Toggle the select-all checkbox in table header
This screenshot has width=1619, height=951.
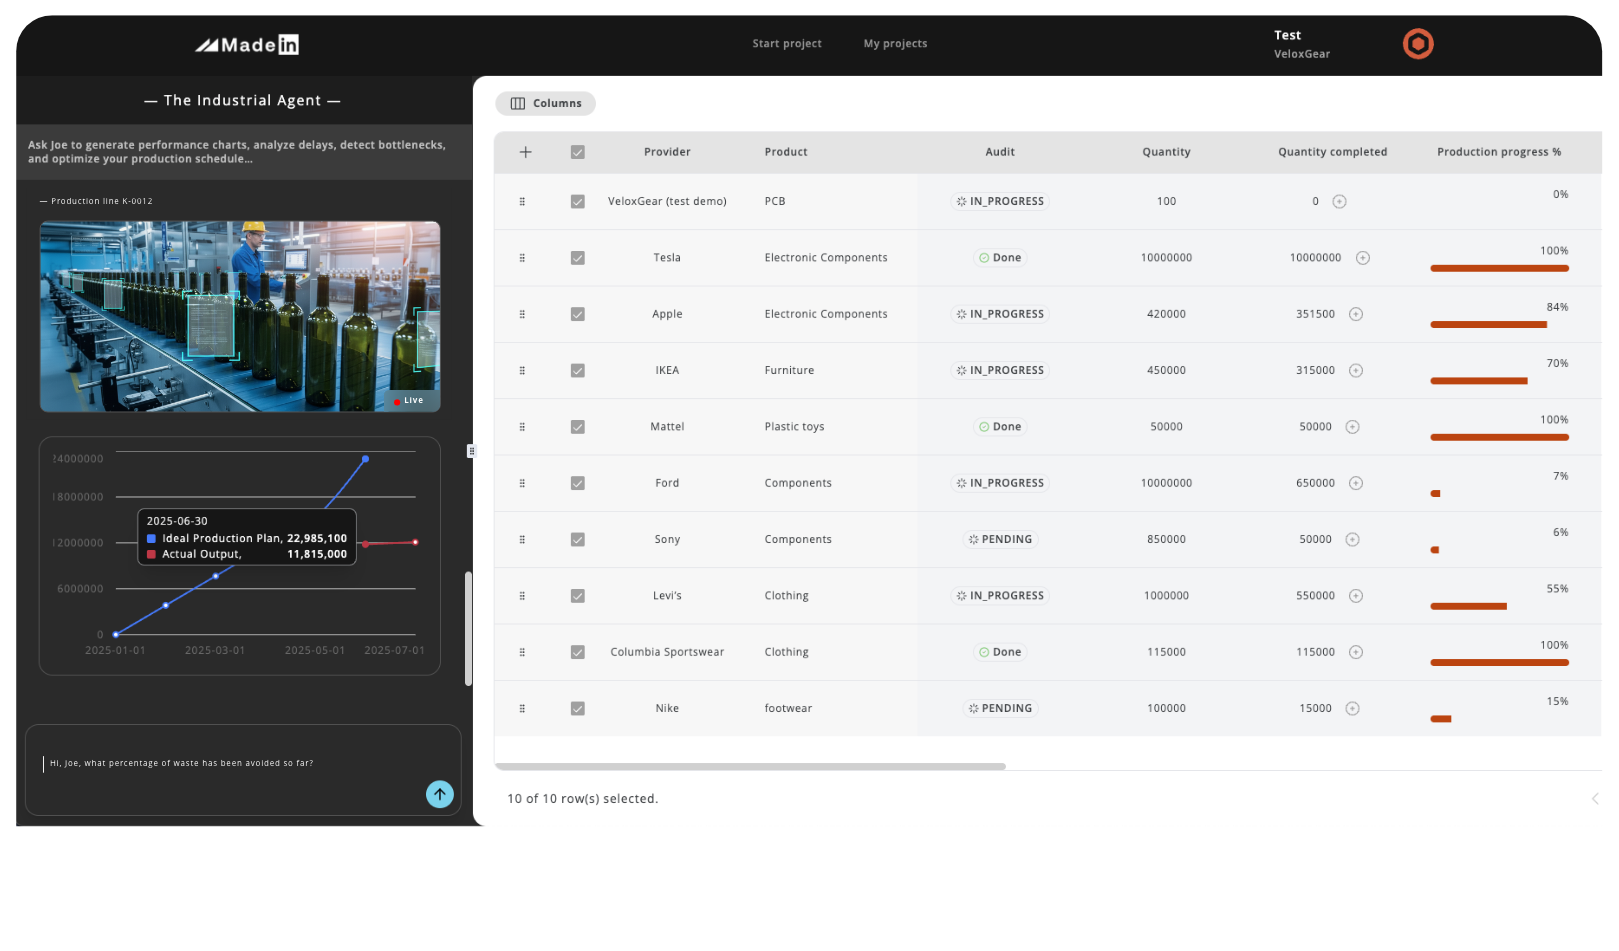578,151
